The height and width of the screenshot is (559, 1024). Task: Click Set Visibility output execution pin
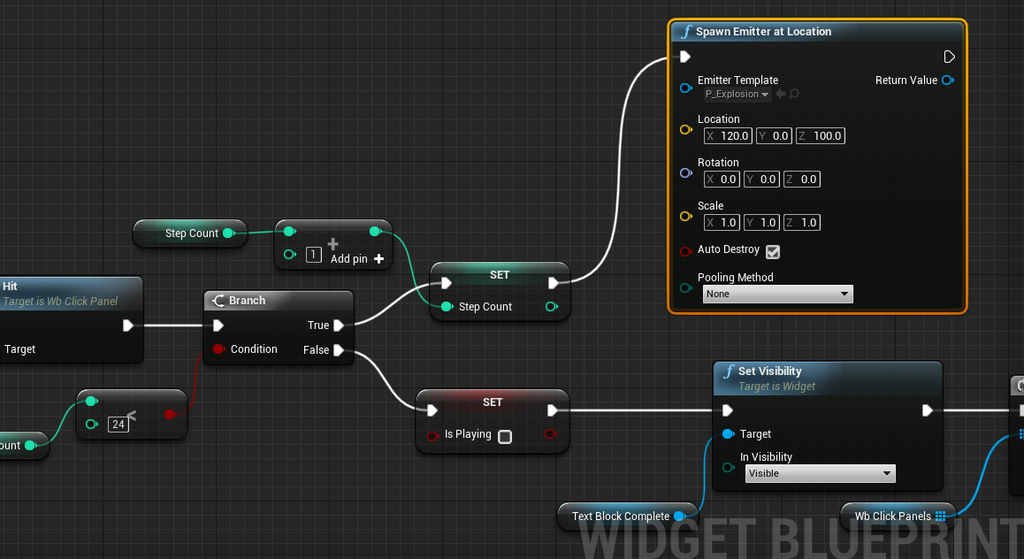927,410
